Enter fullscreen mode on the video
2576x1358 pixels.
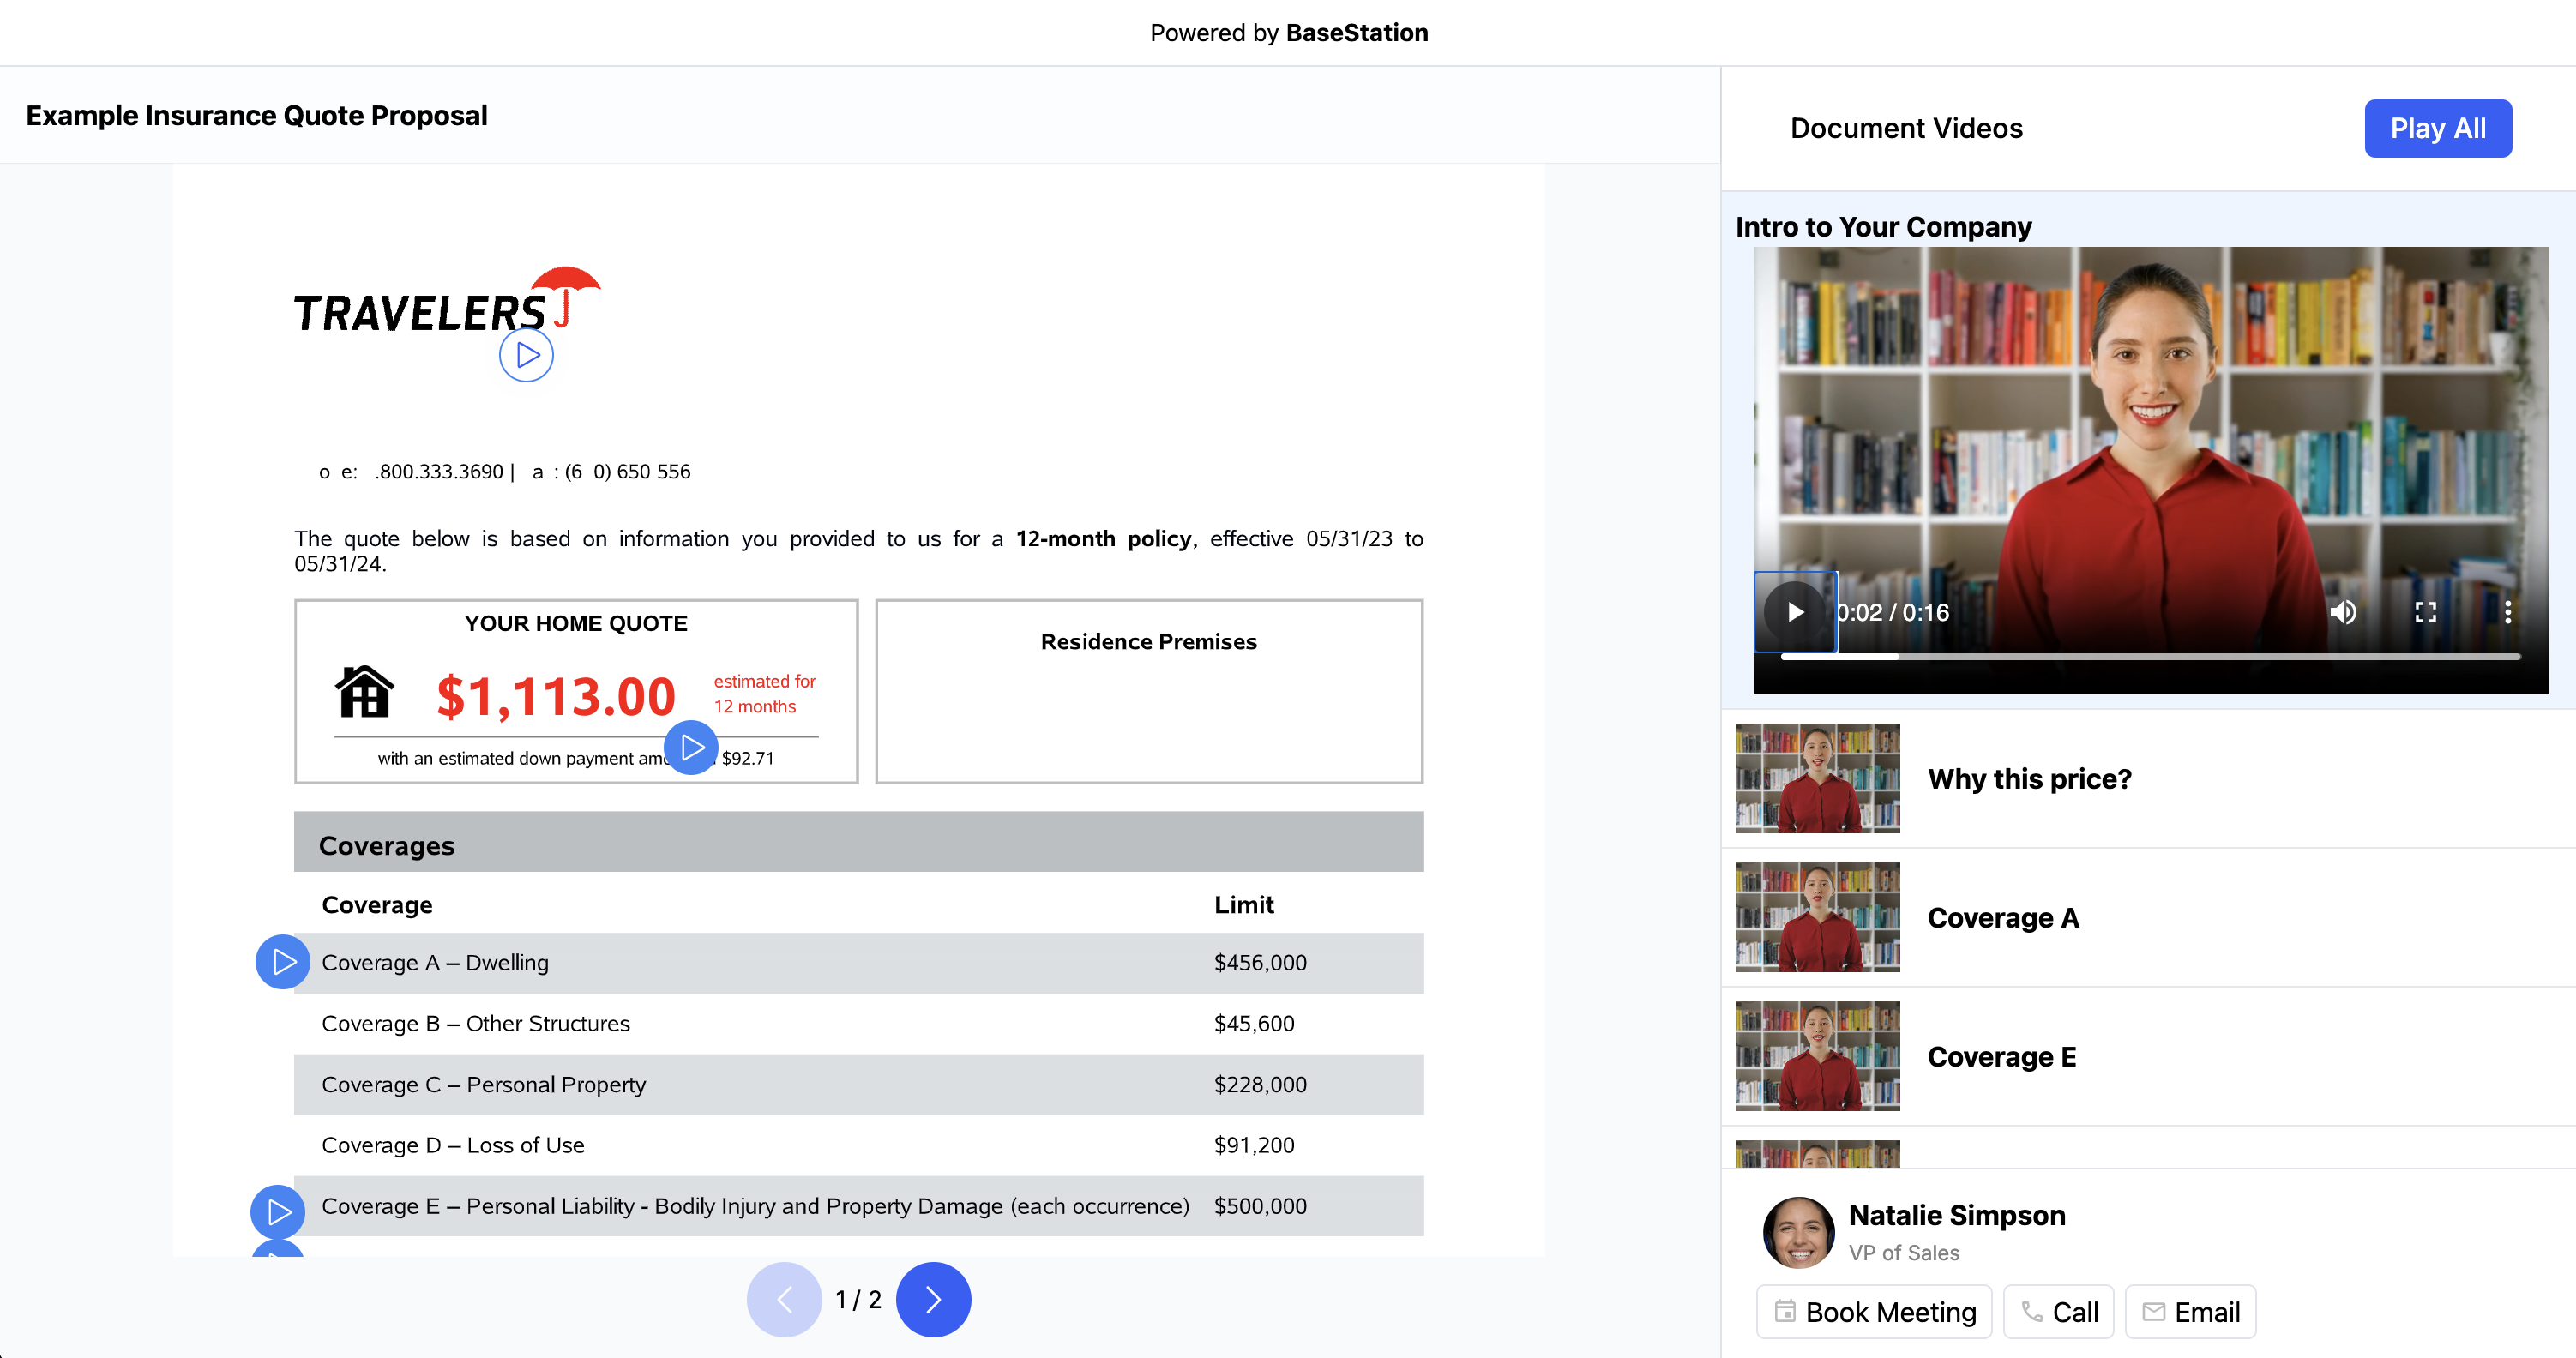pos(2426,612)
